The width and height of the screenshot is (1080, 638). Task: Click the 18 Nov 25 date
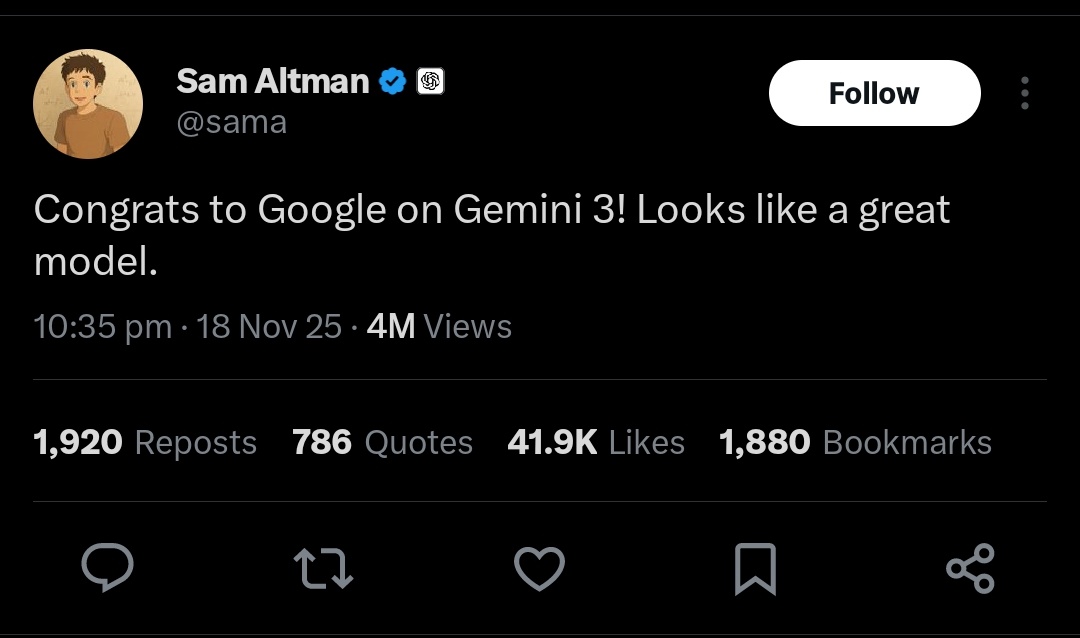click(x=269, y=327)
